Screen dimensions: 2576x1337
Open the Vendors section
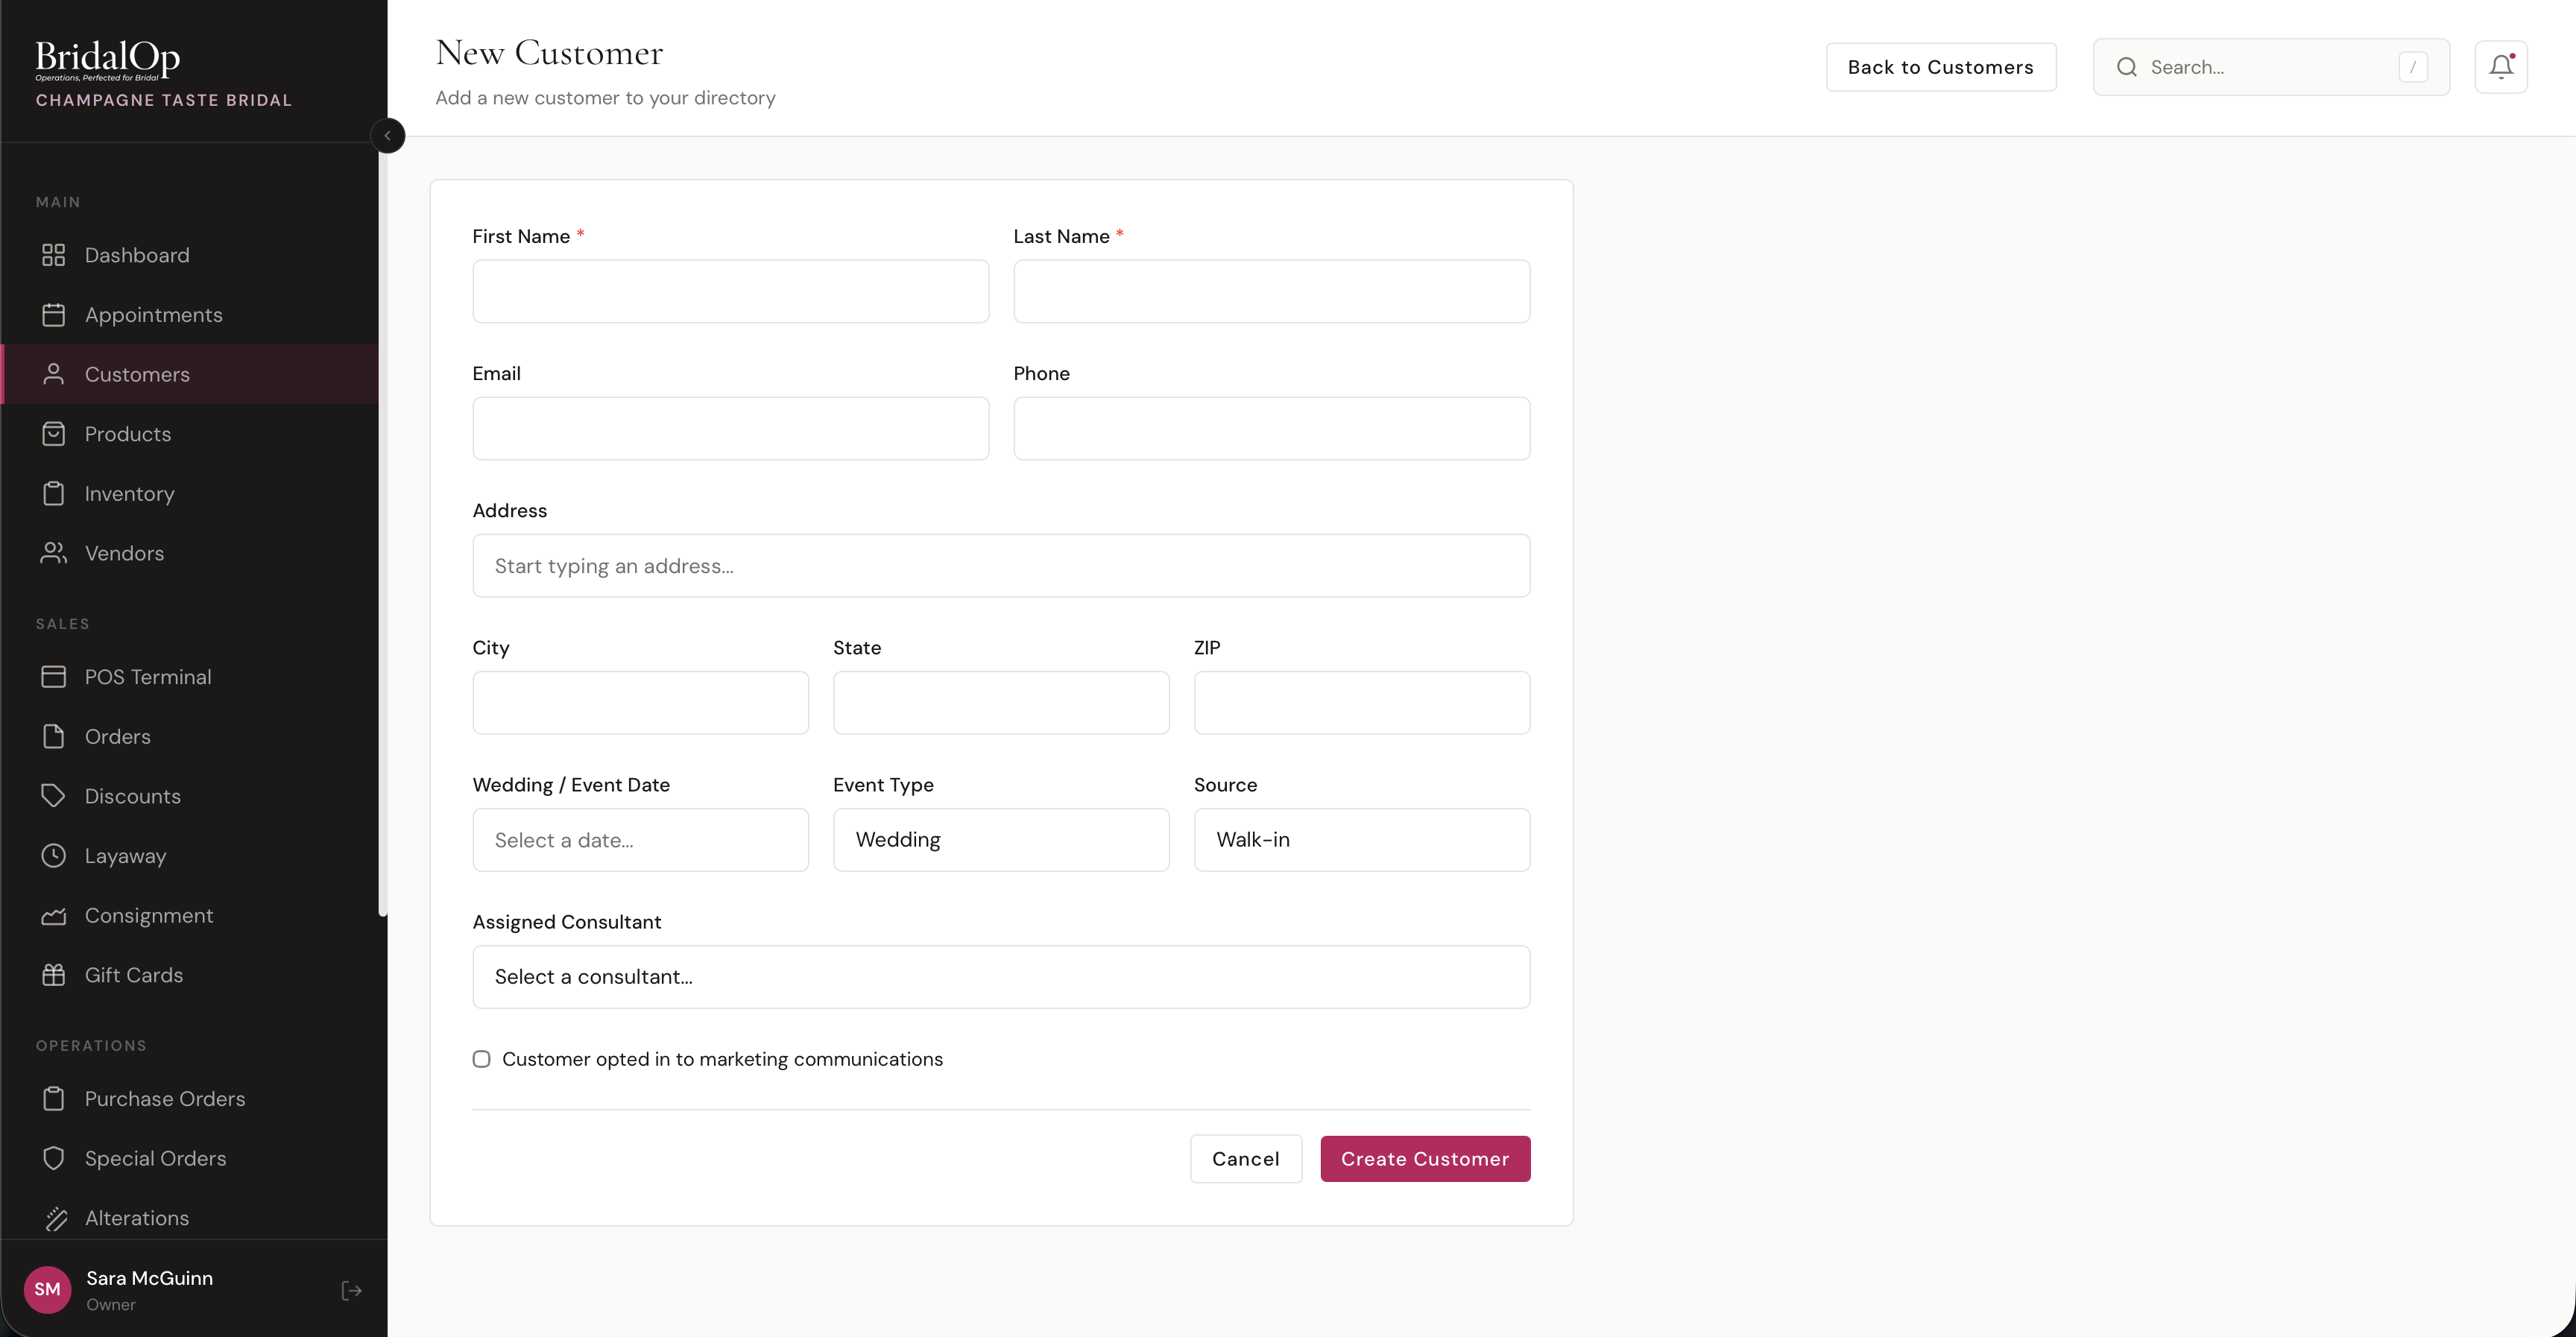[x=124, y=553]
